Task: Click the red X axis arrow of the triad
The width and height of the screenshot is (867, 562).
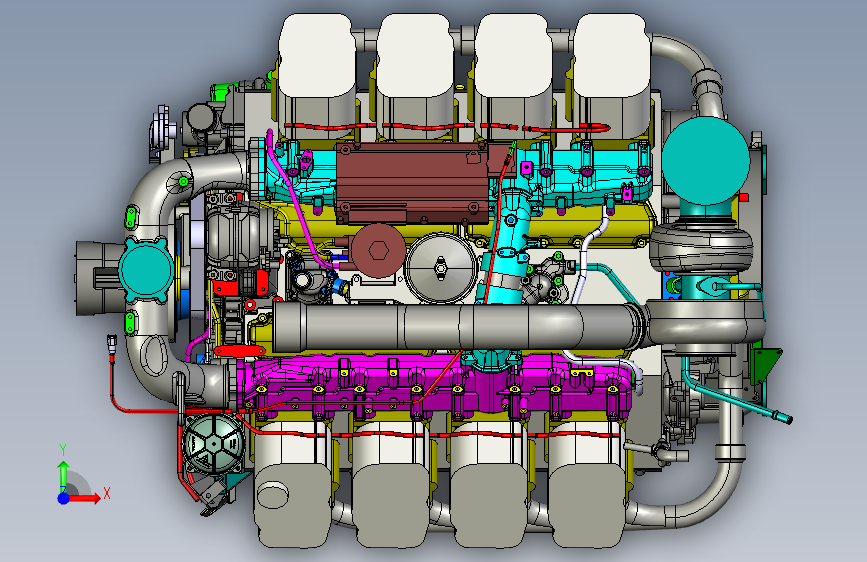Action: click(x=86, y=498)
